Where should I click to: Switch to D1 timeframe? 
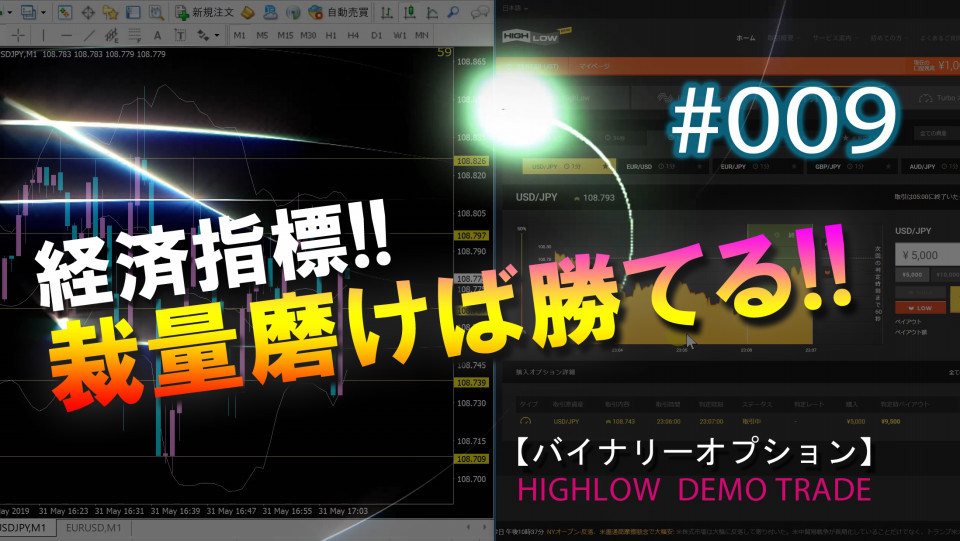[377, 35]
